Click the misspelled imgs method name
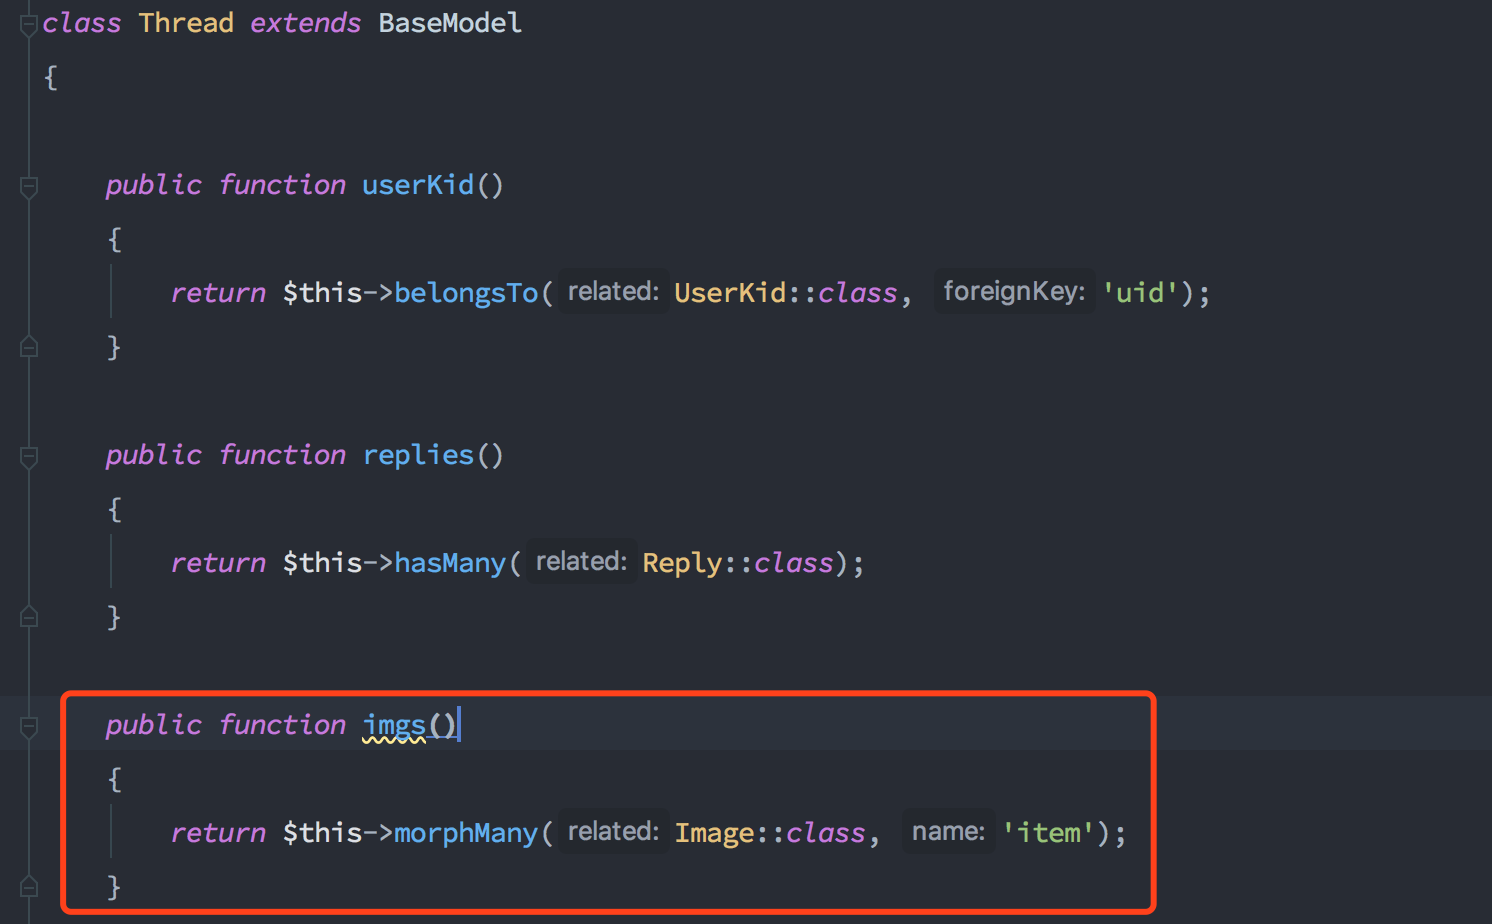 pyautogui.click(x=394, y=724)
